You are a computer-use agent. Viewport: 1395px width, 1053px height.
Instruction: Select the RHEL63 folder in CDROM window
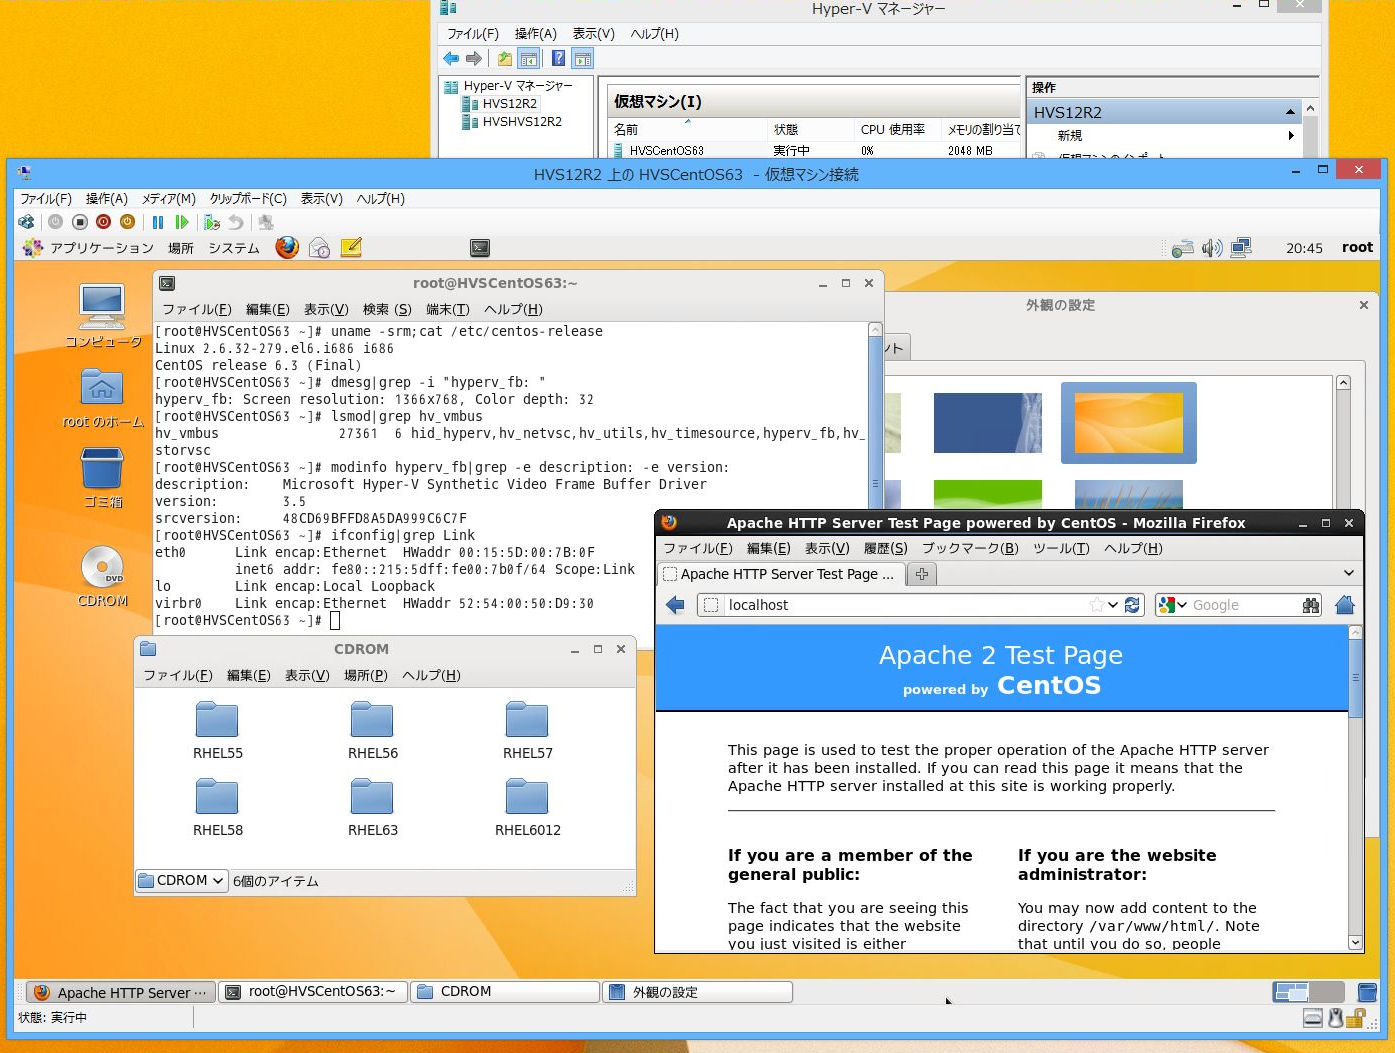pyautogui.click(x=372, y=807)
